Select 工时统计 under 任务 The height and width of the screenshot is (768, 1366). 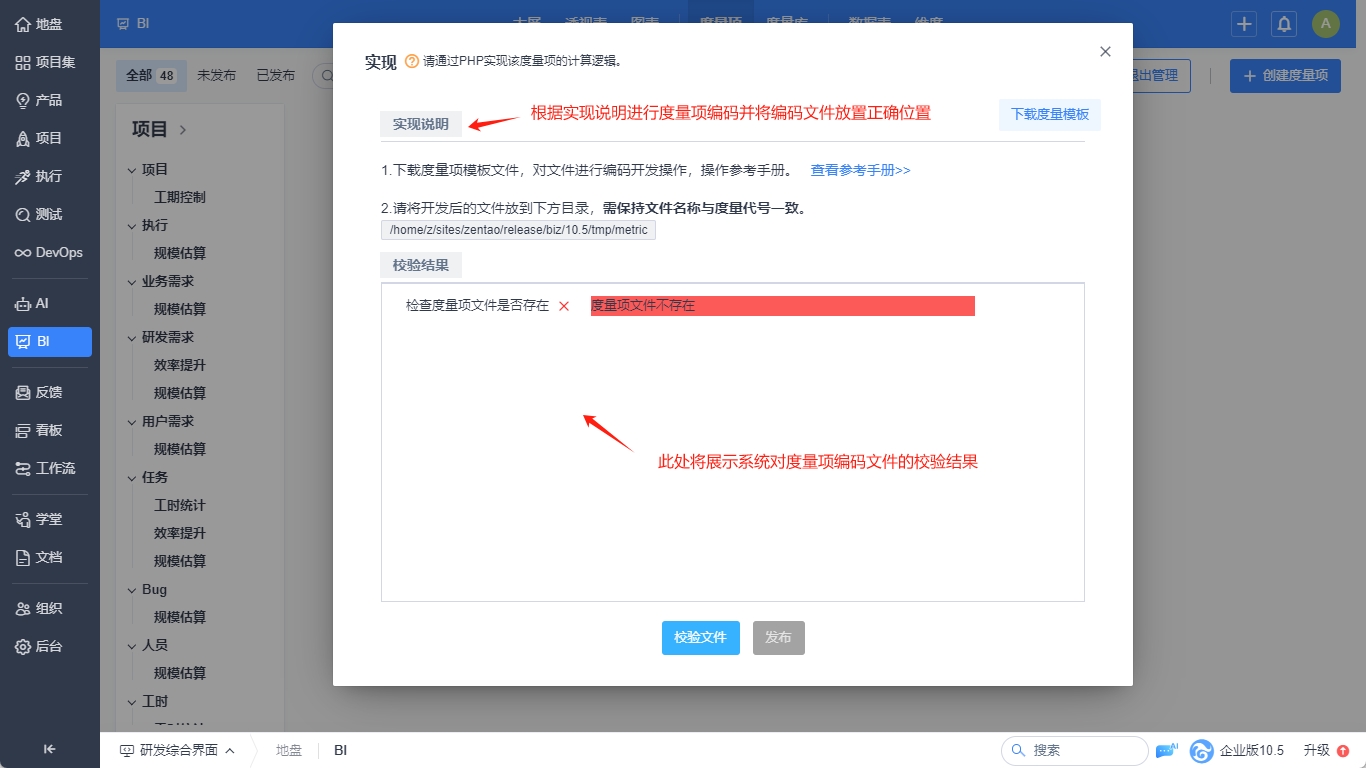click(x=180, y=506)
